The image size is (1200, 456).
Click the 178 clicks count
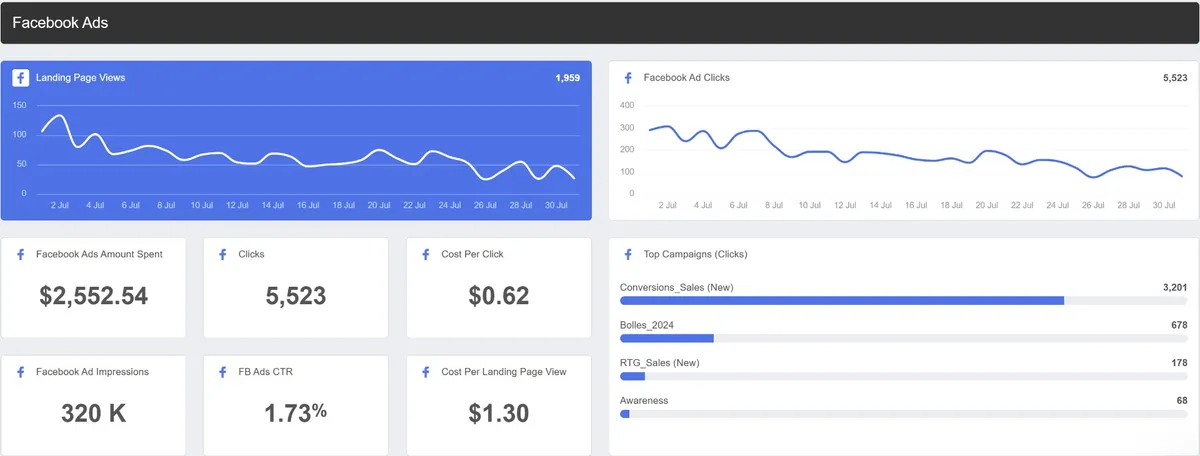(x=1179, y=362)
